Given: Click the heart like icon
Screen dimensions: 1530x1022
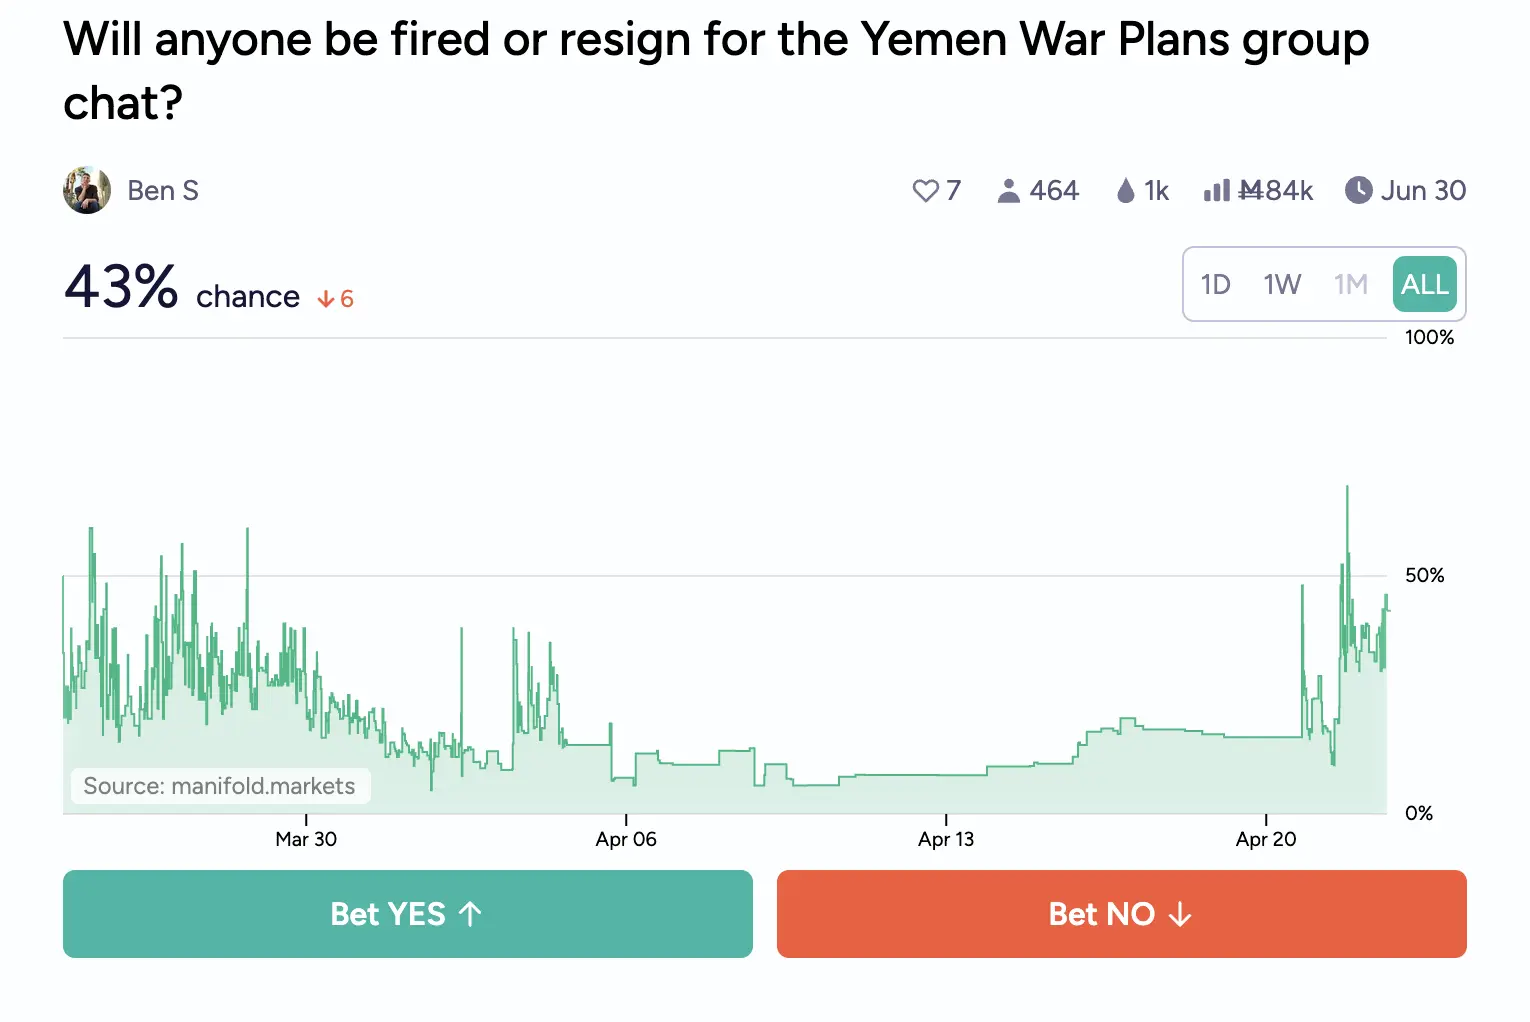Looking at the screenshot, I should (925, 191).
